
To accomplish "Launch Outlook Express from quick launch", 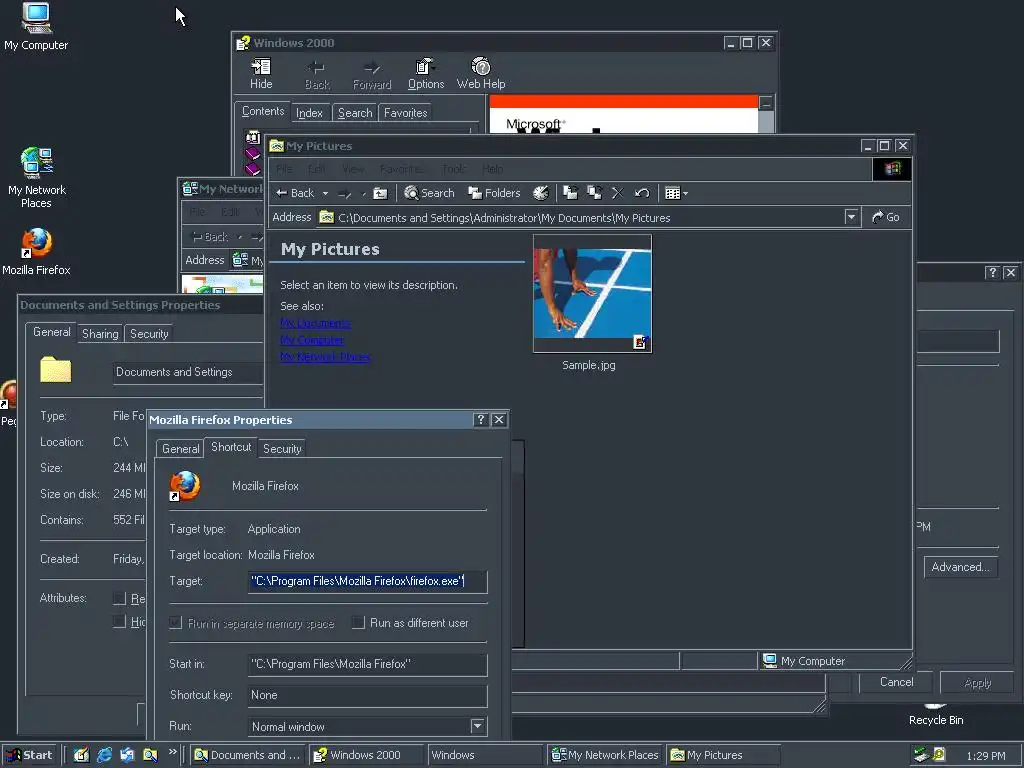I will tap(127, 755).
